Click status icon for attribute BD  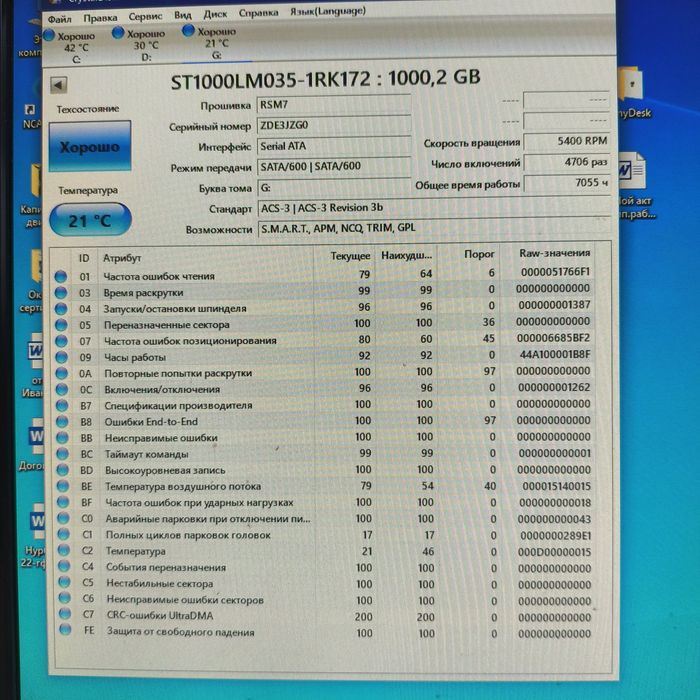click(x=63, y=470)
